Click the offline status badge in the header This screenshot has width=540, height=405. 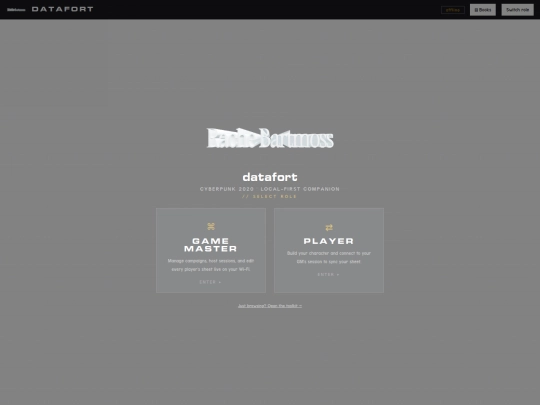click(453, 10)
